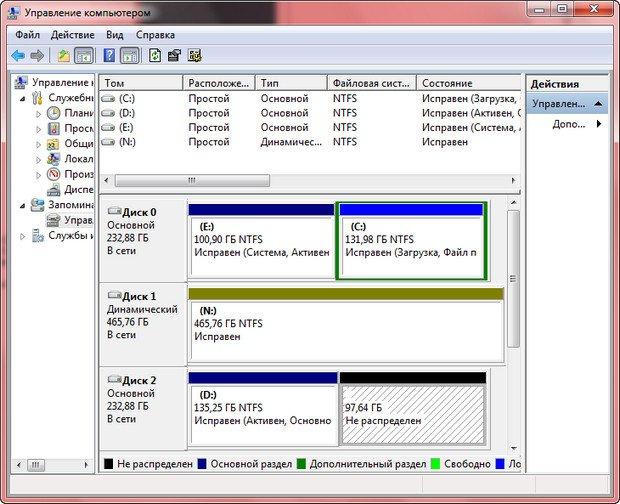
Task: Sort by the Том column header
Action: tap(140, 83)
